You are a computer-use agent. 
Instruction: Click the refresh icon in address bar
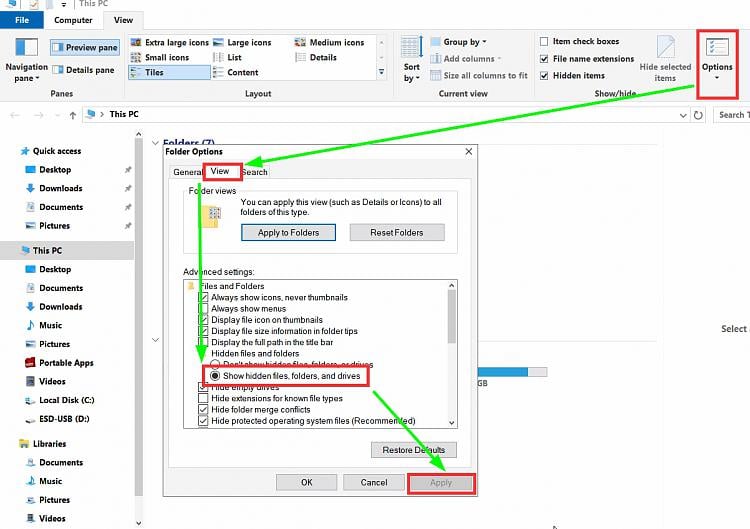[x=698, y=115]
